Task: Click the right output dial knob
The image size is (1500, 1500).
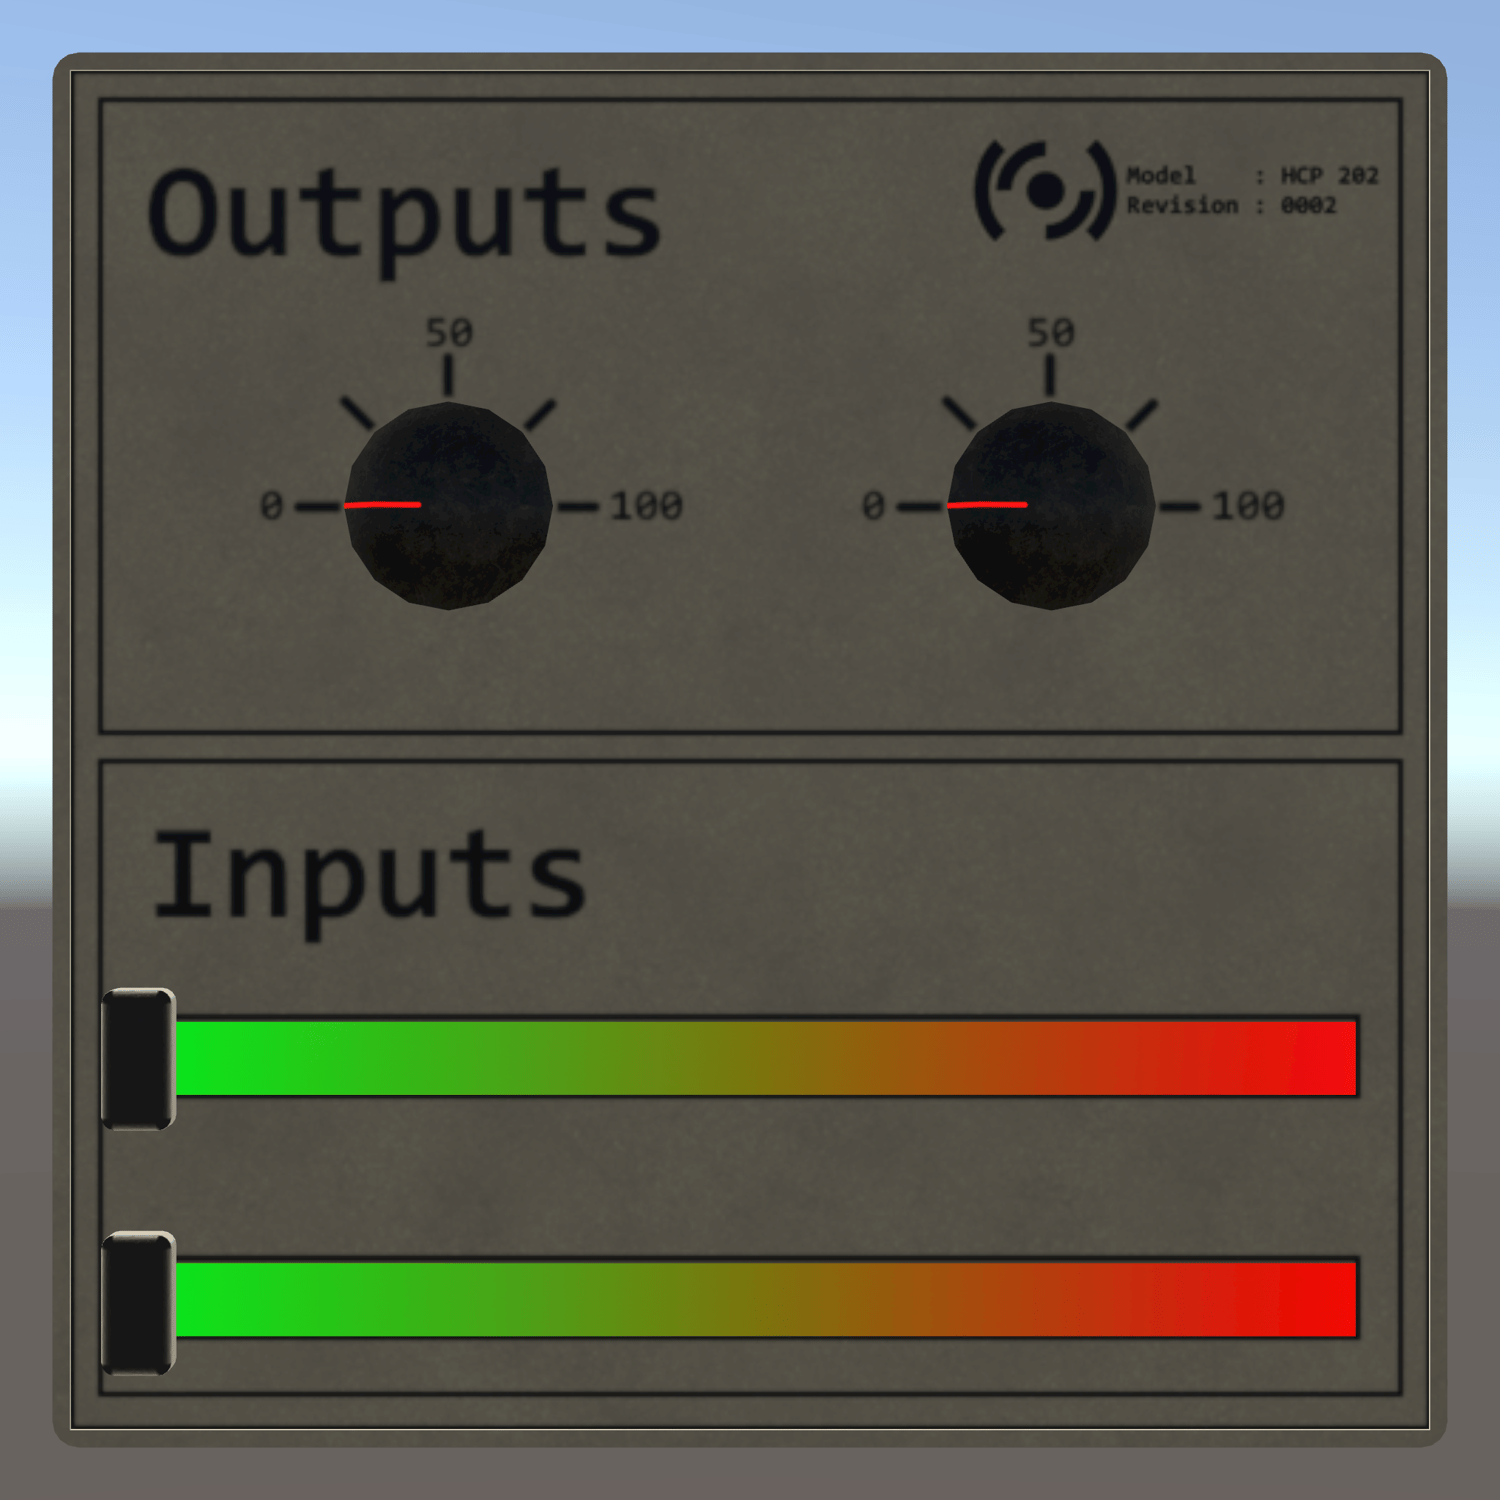Action: 1050,505
